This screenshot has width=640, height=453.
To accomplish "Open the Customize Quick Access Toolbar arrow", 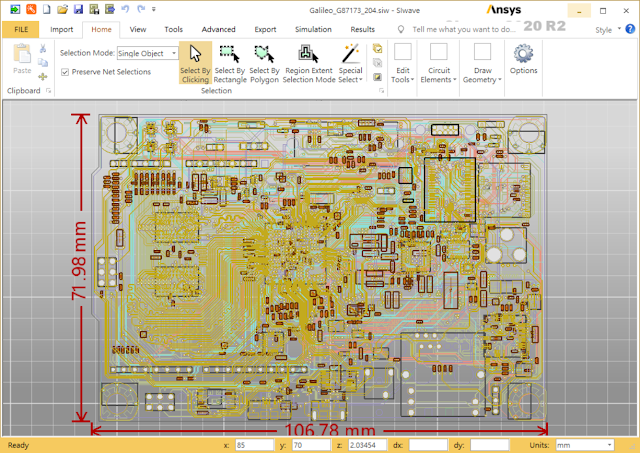I will tap(154, 9).
